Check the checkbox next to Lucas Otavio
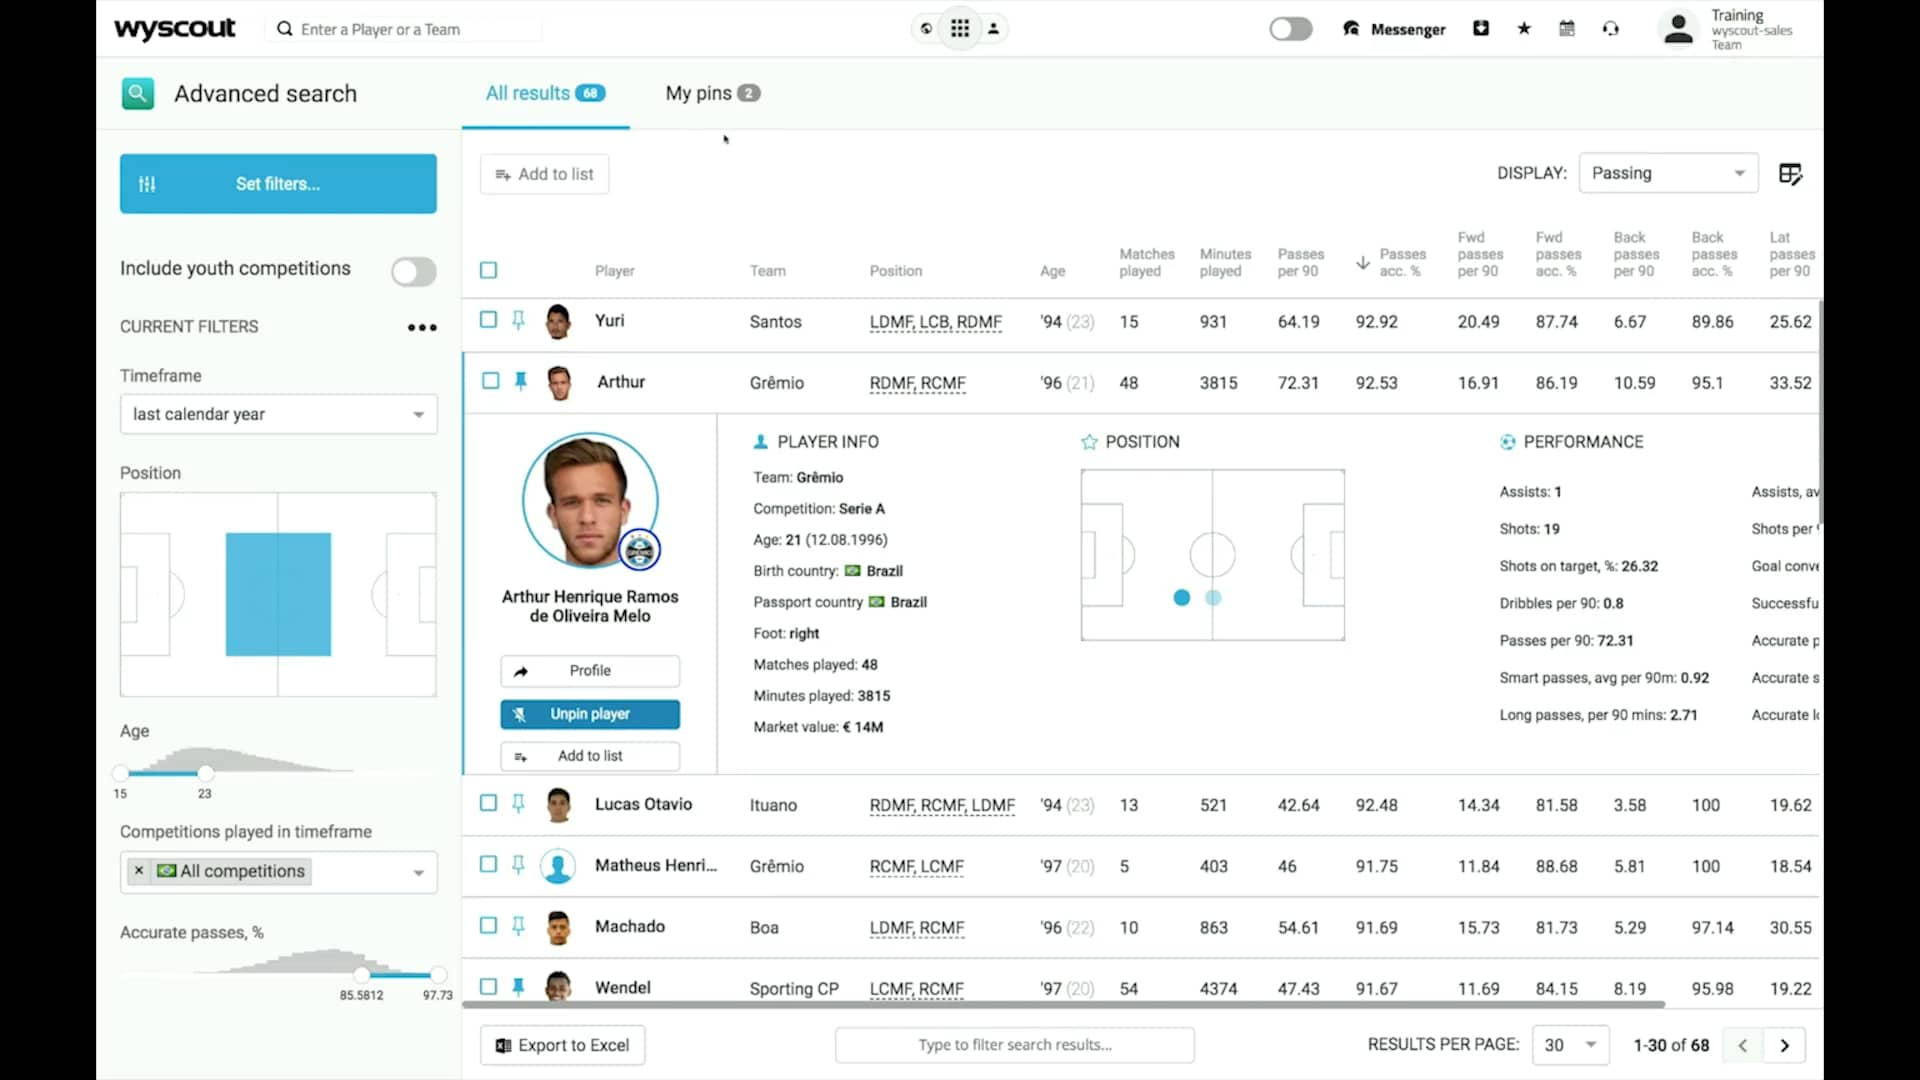This screenshot has height=1080, width=1920. click(x=488, y=803)
